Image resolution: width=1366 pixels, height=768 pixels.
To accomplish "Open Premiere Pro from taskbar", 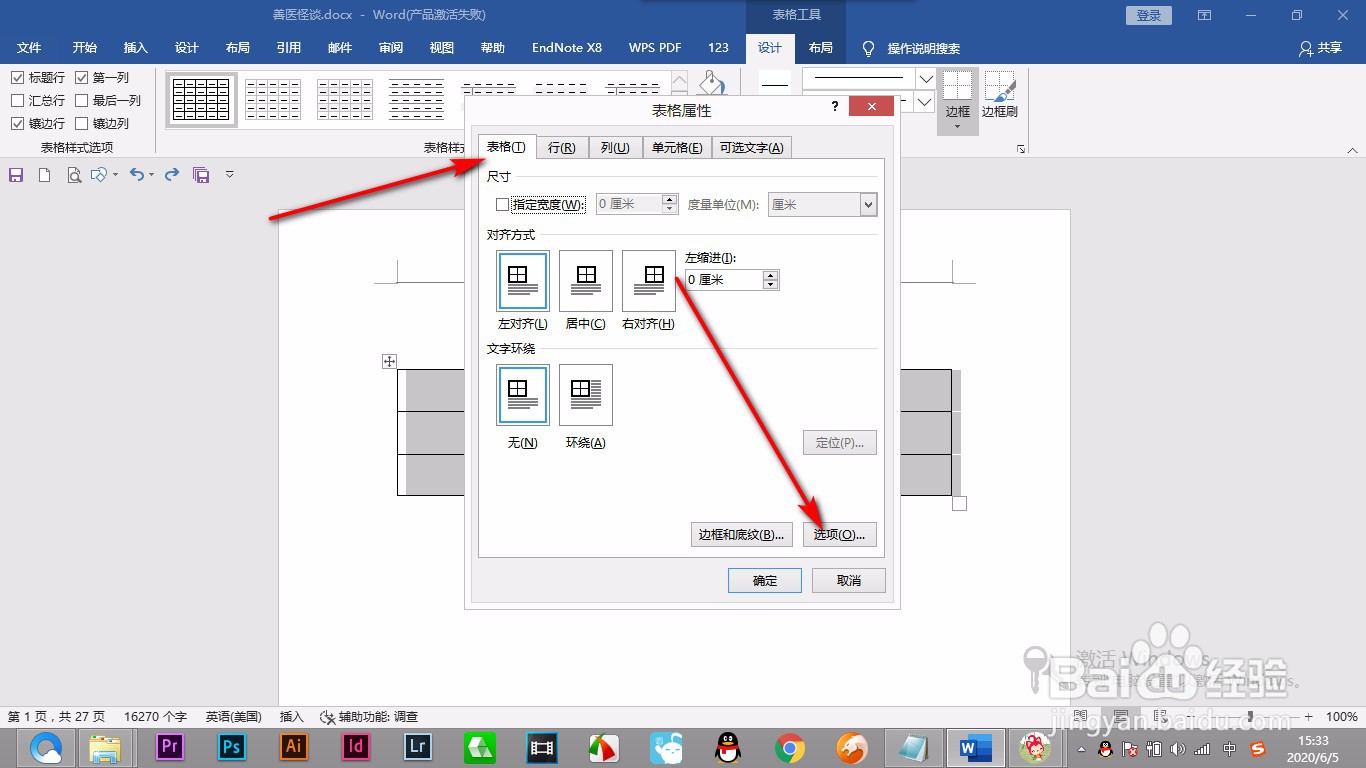I will (x=170, y=747).
